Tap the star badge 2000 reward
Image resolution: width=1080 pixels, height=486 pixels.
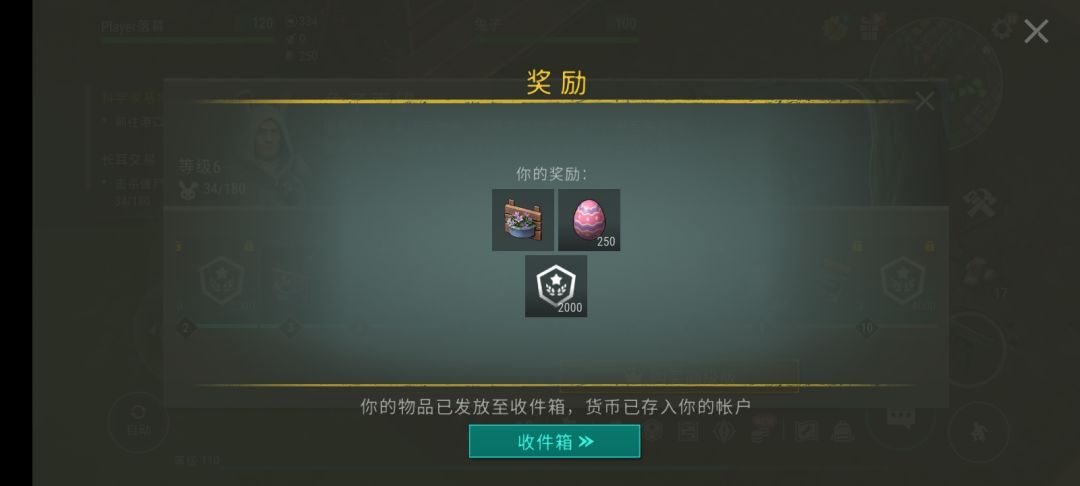coord(556,286)
